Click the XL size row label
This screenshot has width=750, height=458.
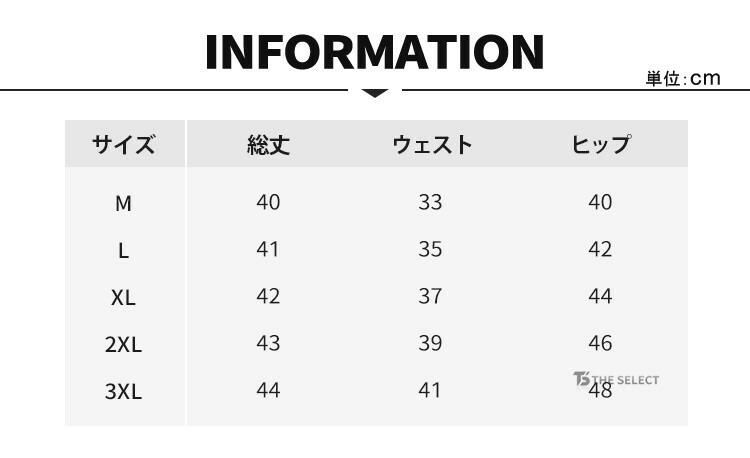pyautogui.click(x=123, y=297)
